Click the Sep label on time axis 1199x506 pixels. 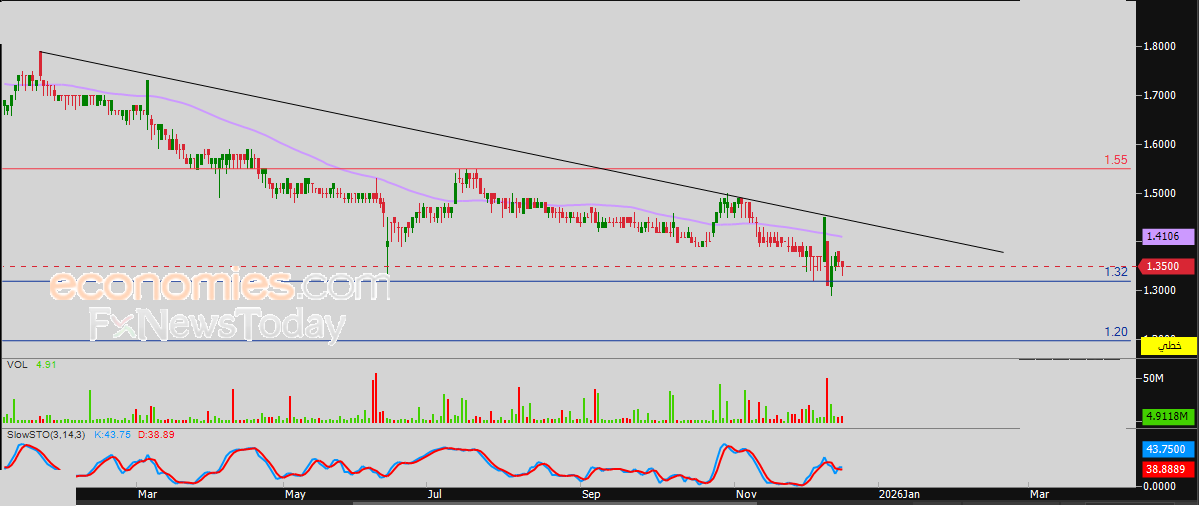click(591, 495)
